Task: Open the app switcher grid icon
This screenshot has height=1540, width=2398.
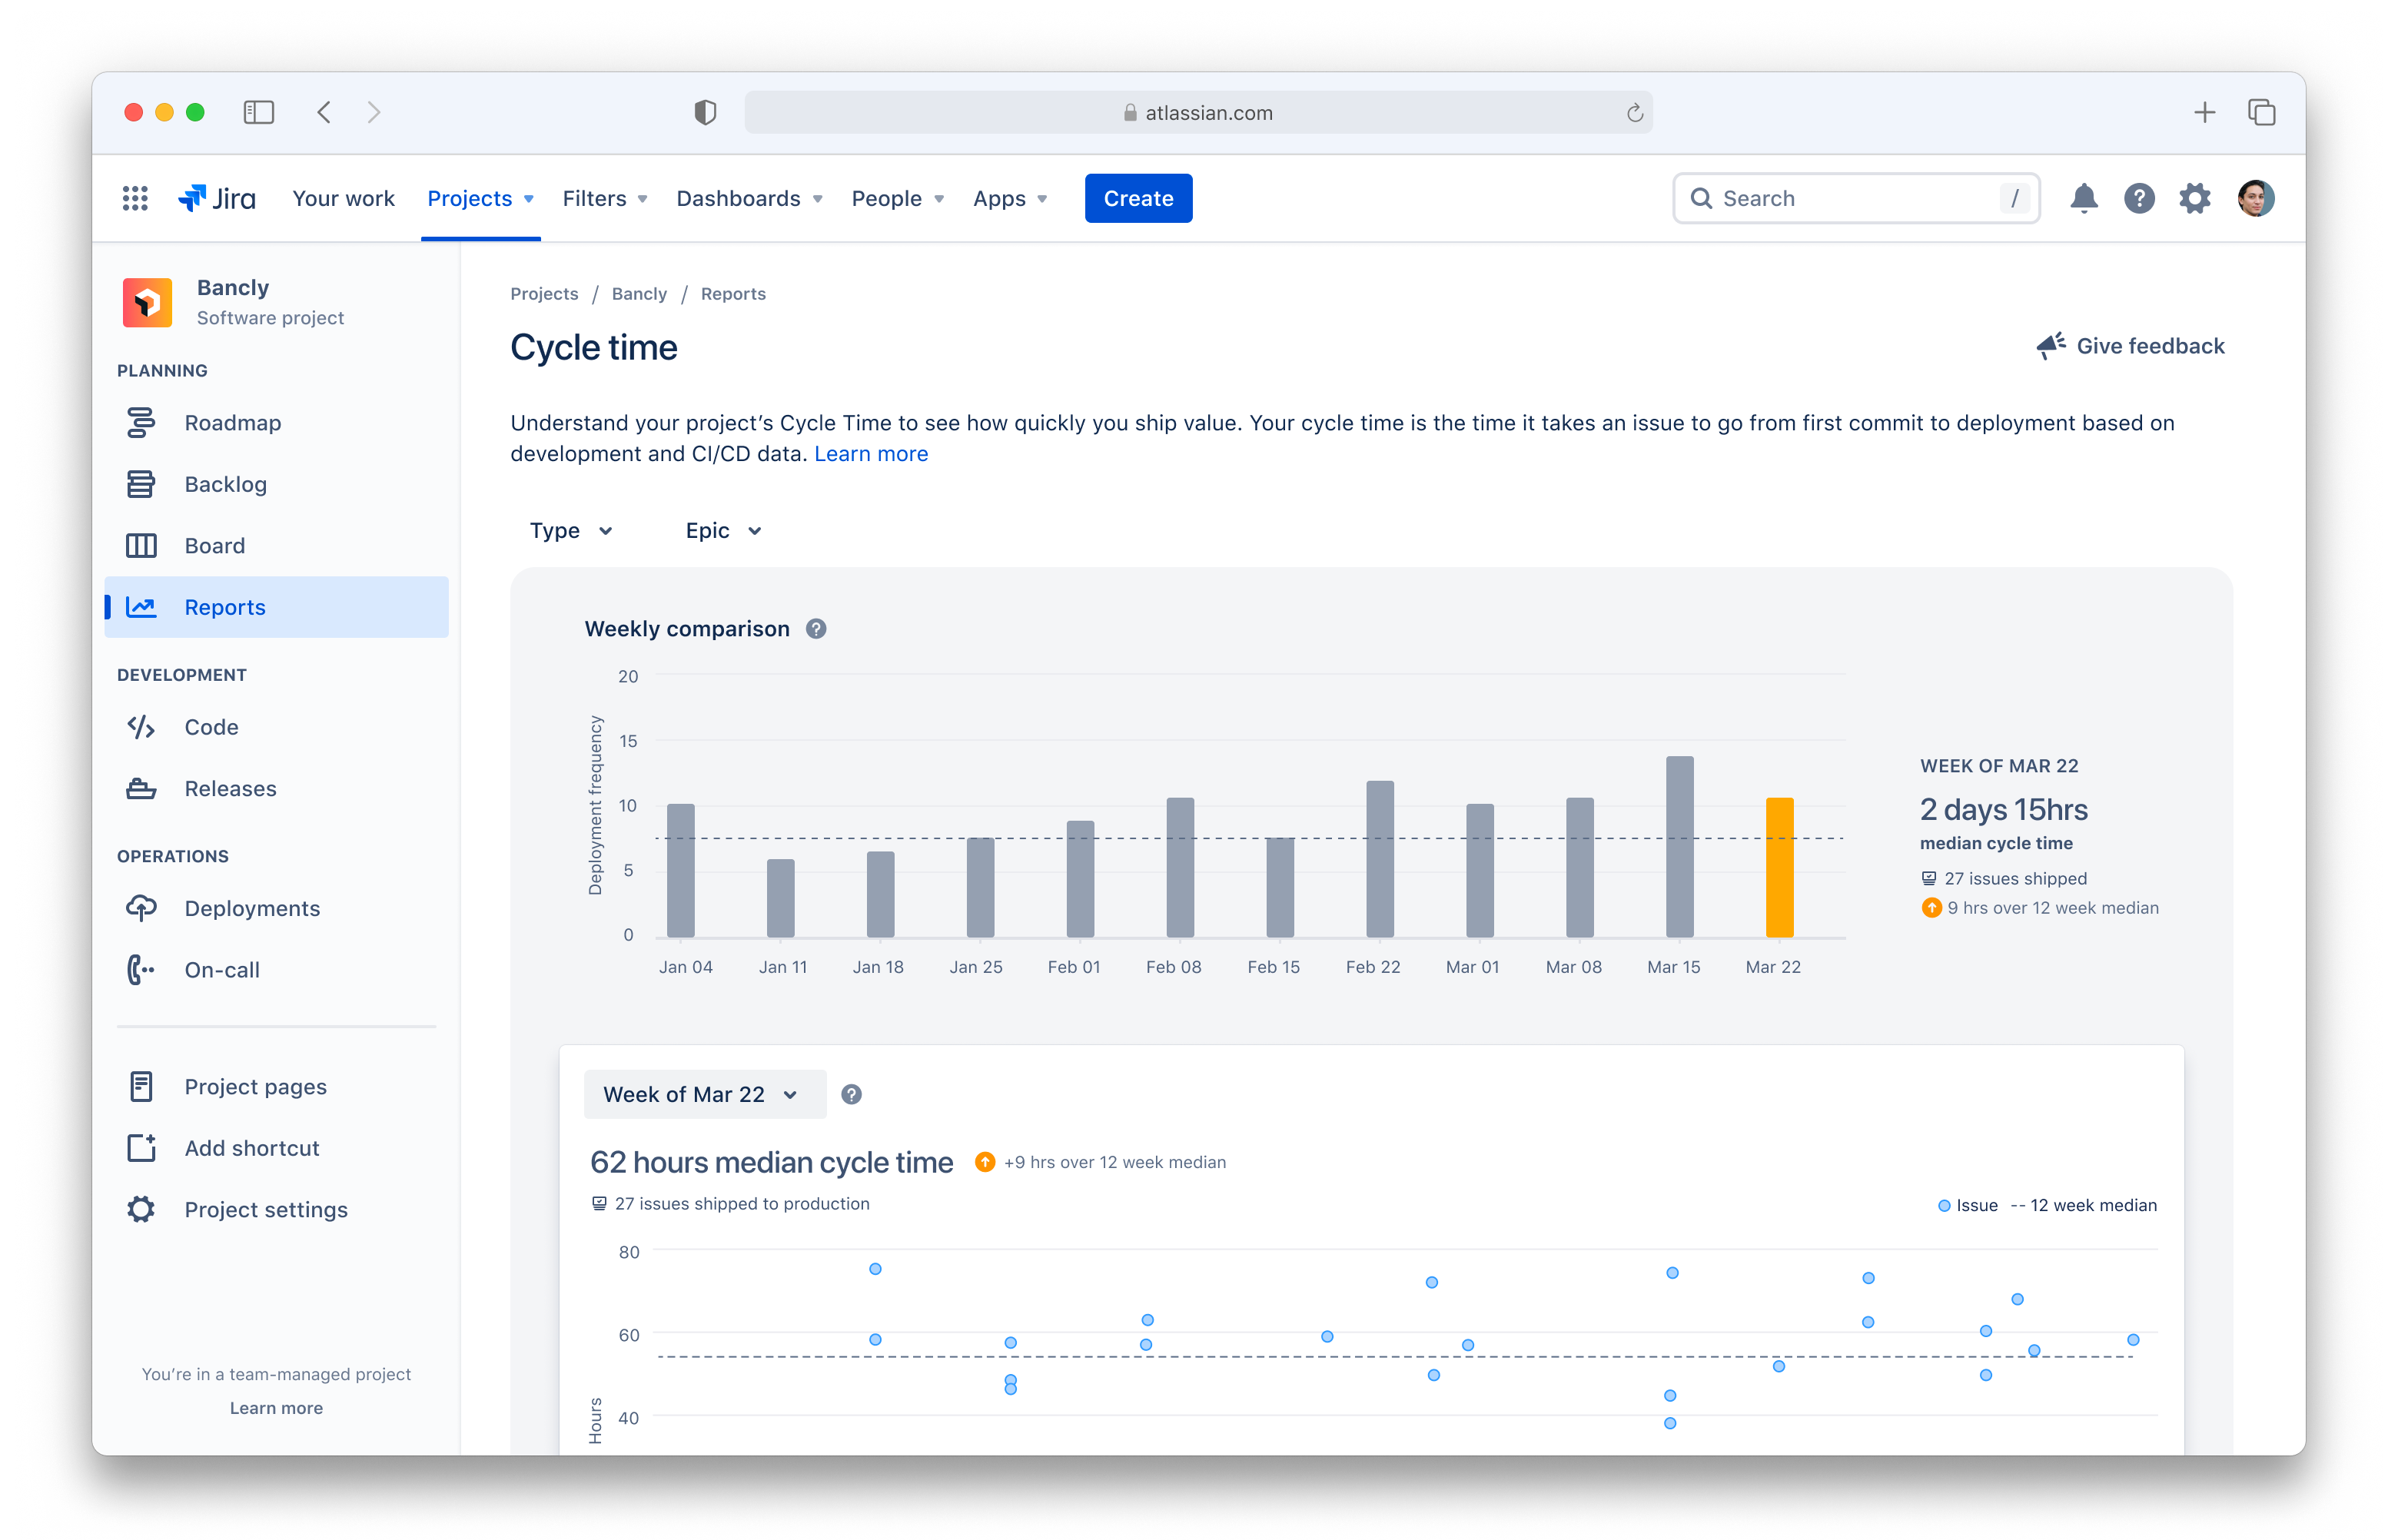Action: [135, 198]
